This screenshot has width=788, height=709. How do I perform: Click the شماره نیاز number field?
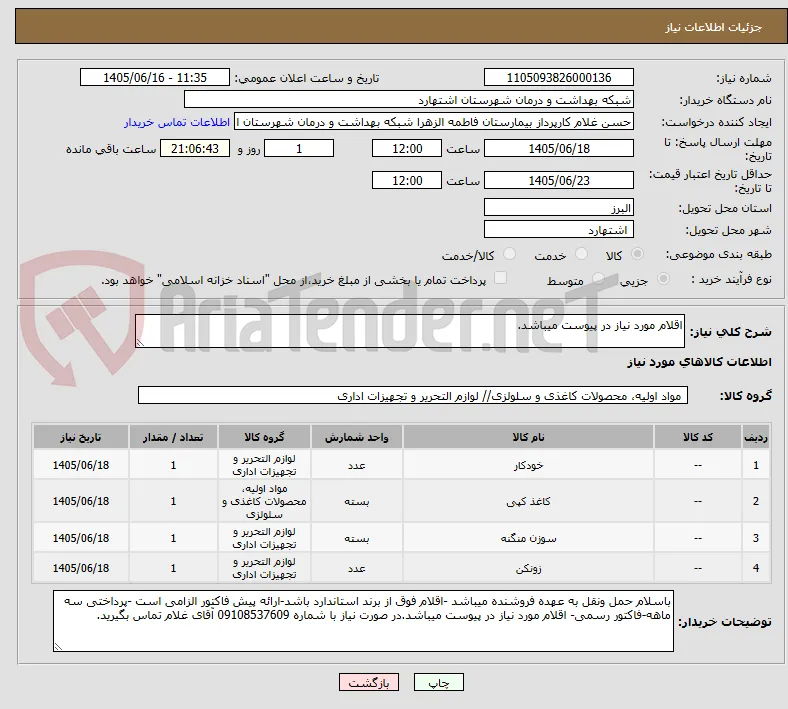(558, 77)
